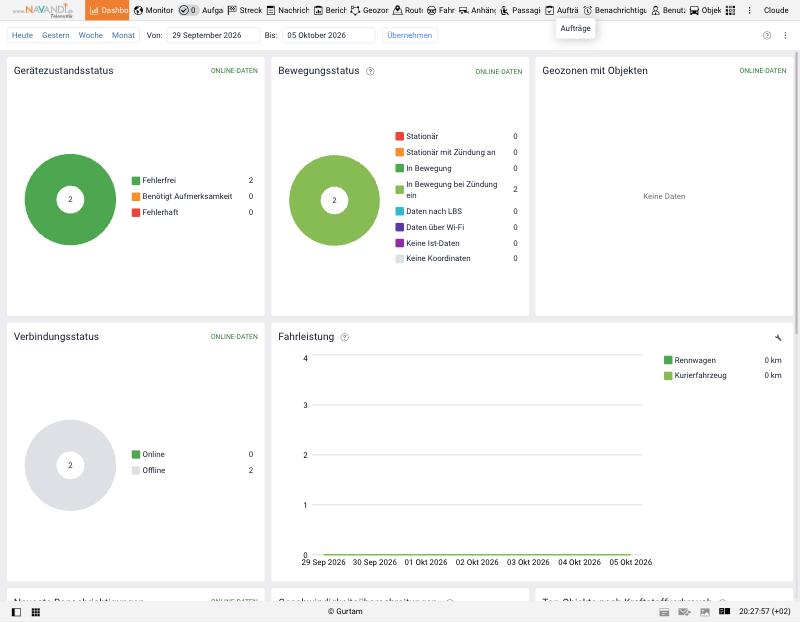Open dashboard options menu under Cloude

click(785, 35)
